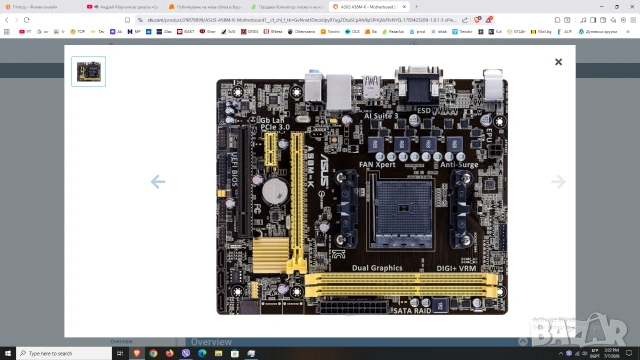This screenshot has height=360, width=640.
Task: Open Brave music playlist icon
Action: pyautogui.click(x=583, y=20)
